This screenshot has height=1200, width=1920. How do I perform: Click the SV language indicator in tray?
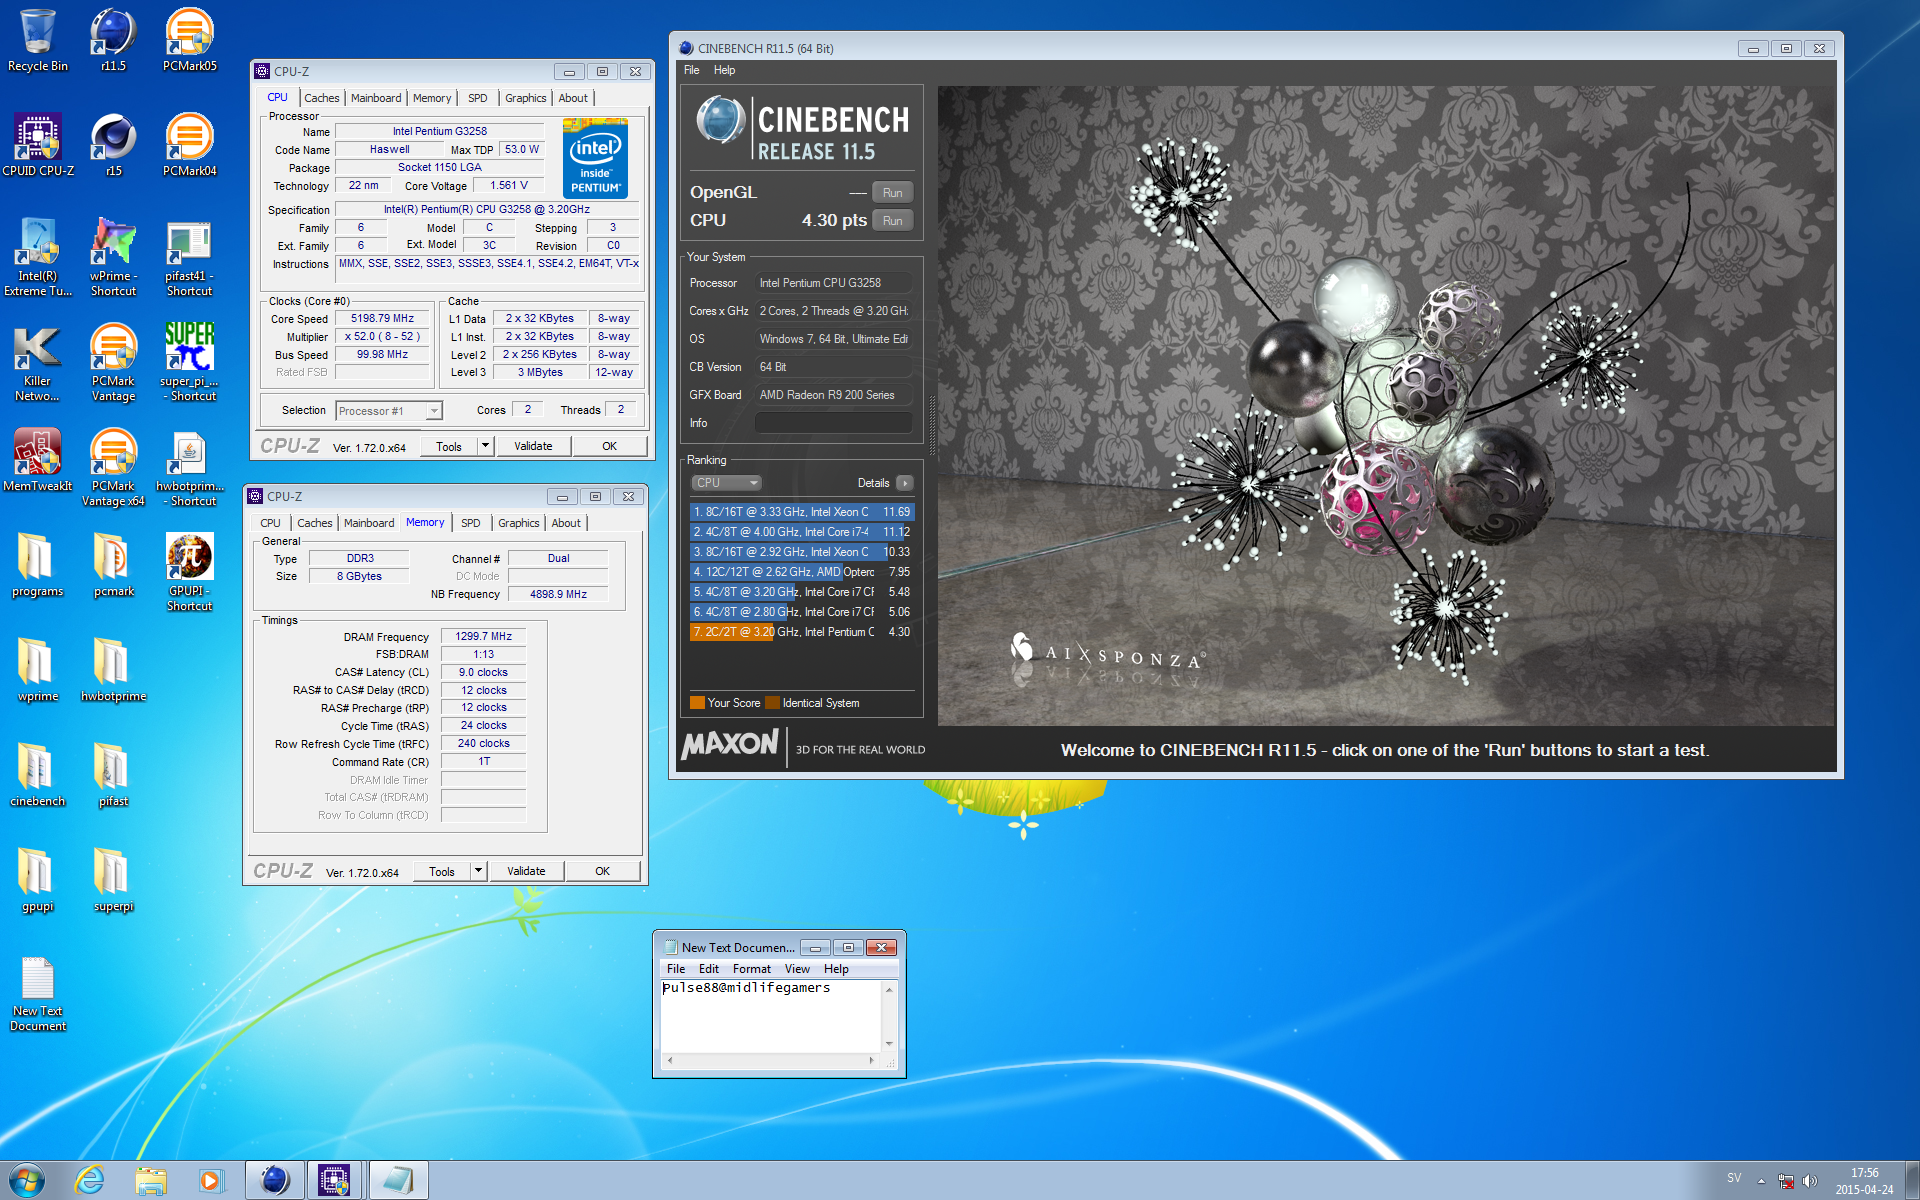pos(1734,1178)
